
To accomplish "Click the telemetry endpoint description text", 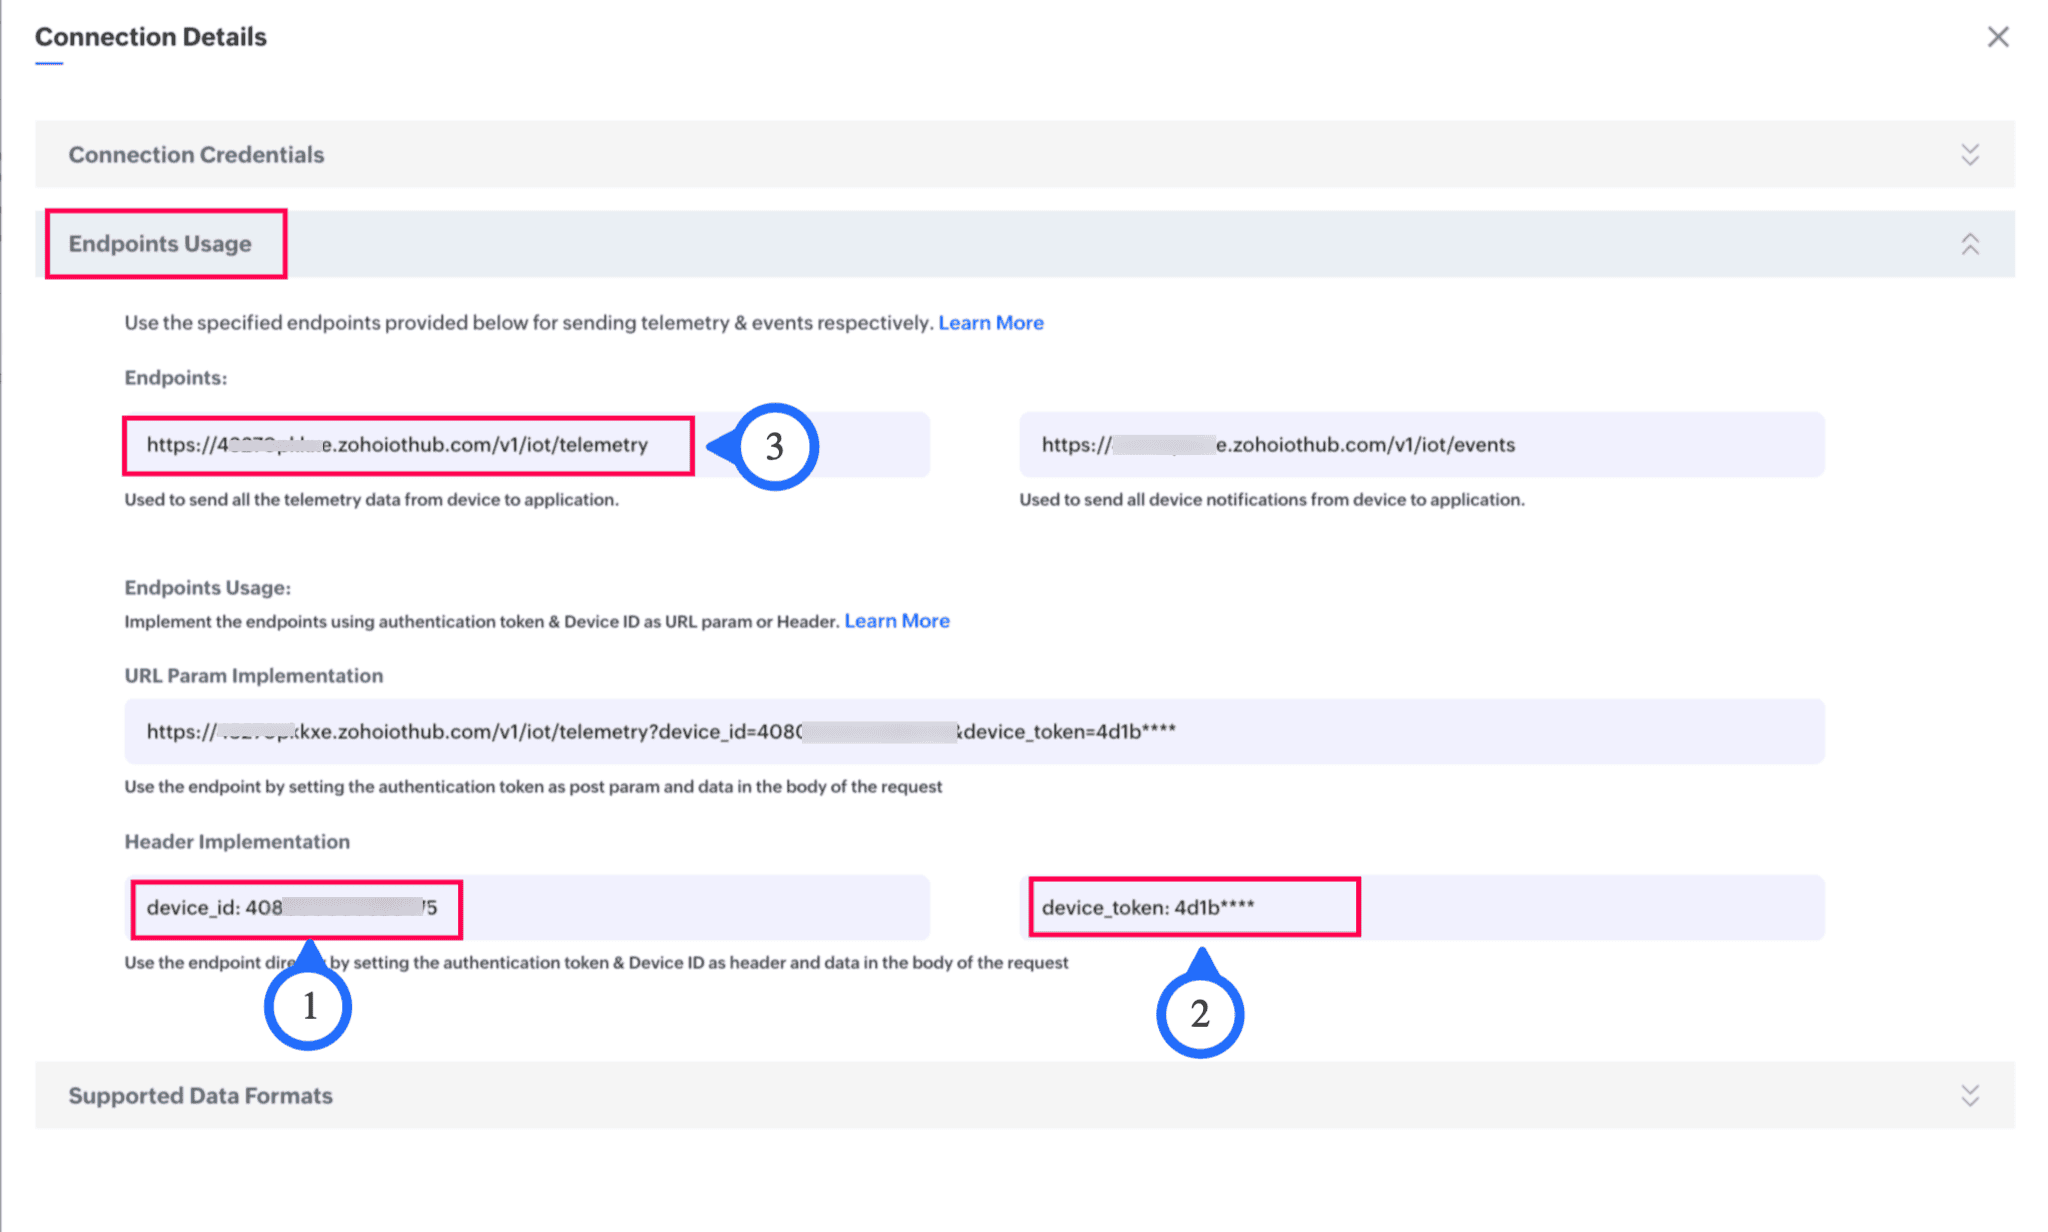I will tap(371, 500).
